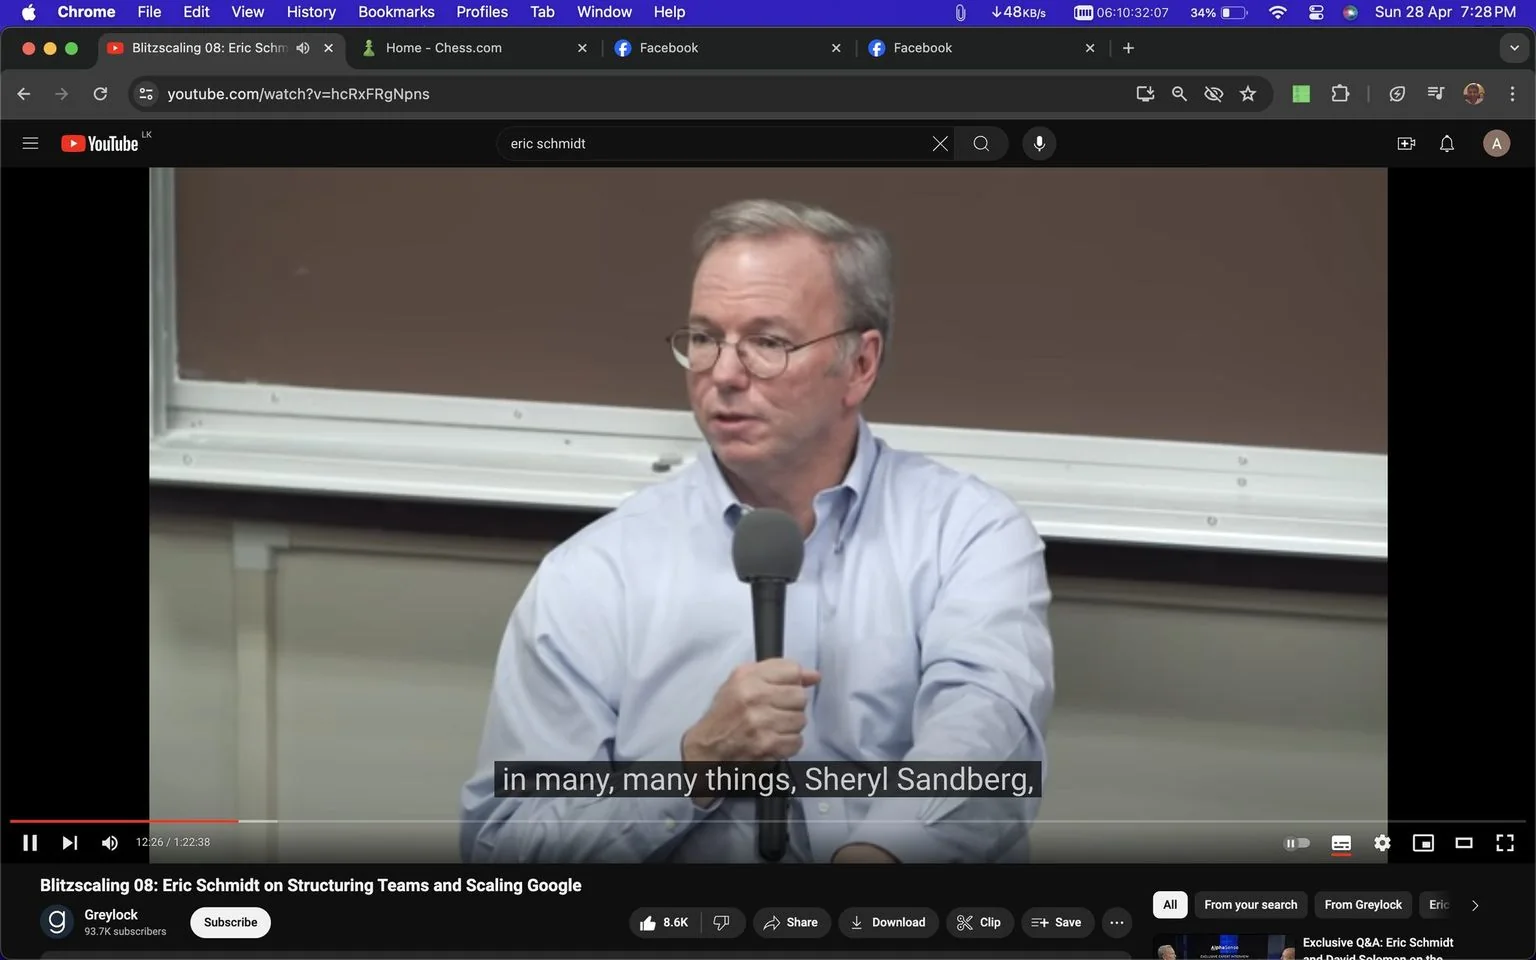Open Apple menu
This screenshot has width=1536, height=960.
28,12
